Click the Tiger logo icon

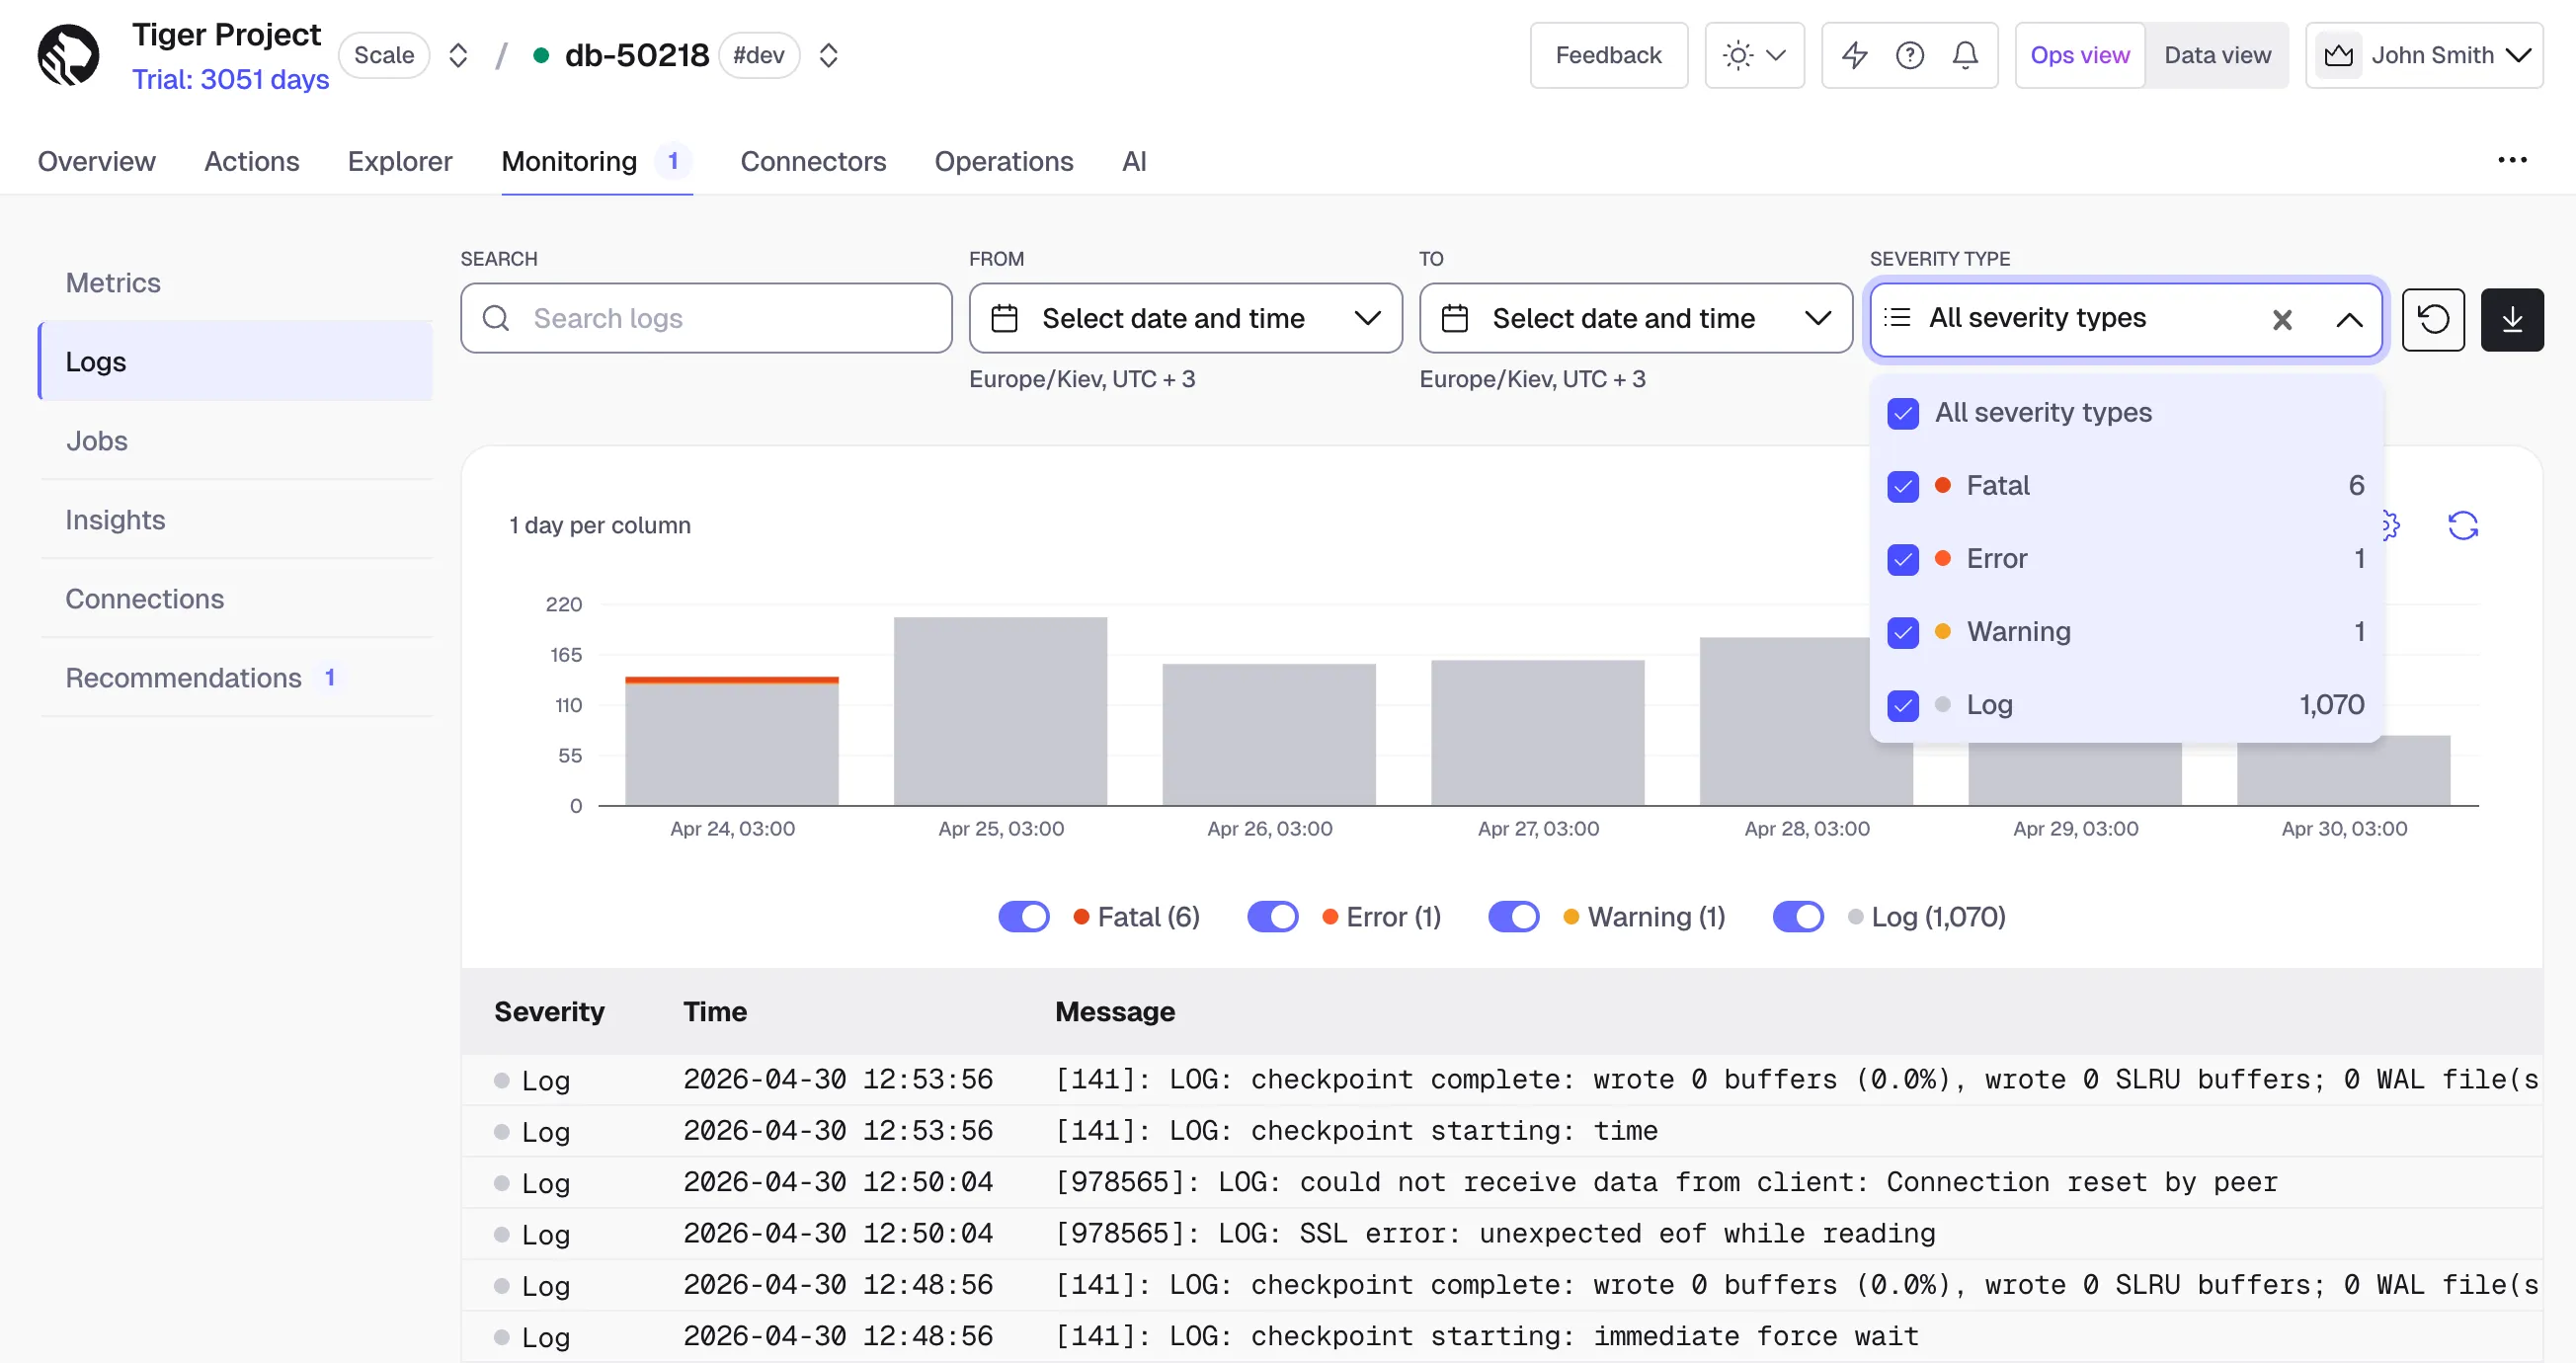[68, 55]
